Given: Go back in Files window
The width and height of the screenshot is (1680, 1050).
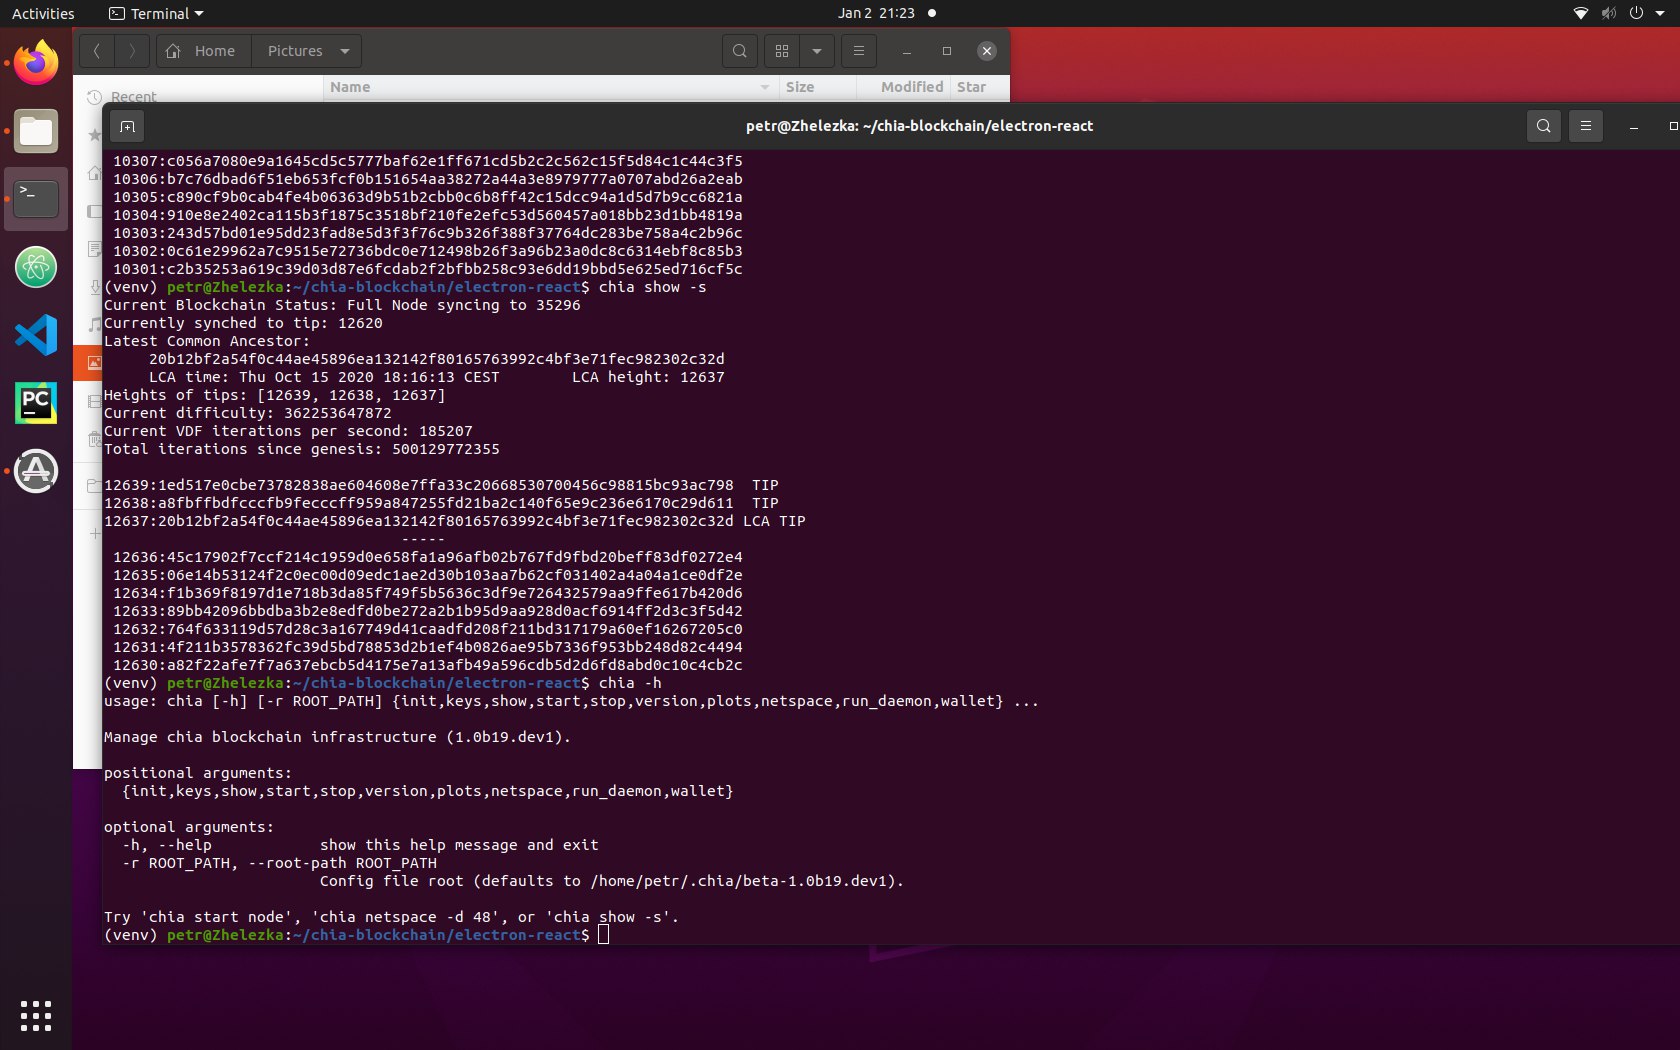Looking at the screenshot, I should 97,51.
